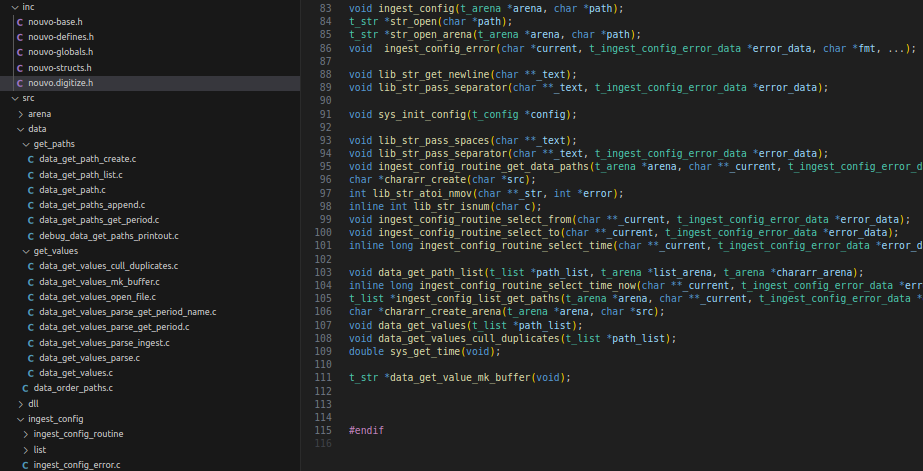The height and width of the screenshot is (471, 923).
Task: Click C icon of data_get_values_parse.c
Action: coord(31,358)
